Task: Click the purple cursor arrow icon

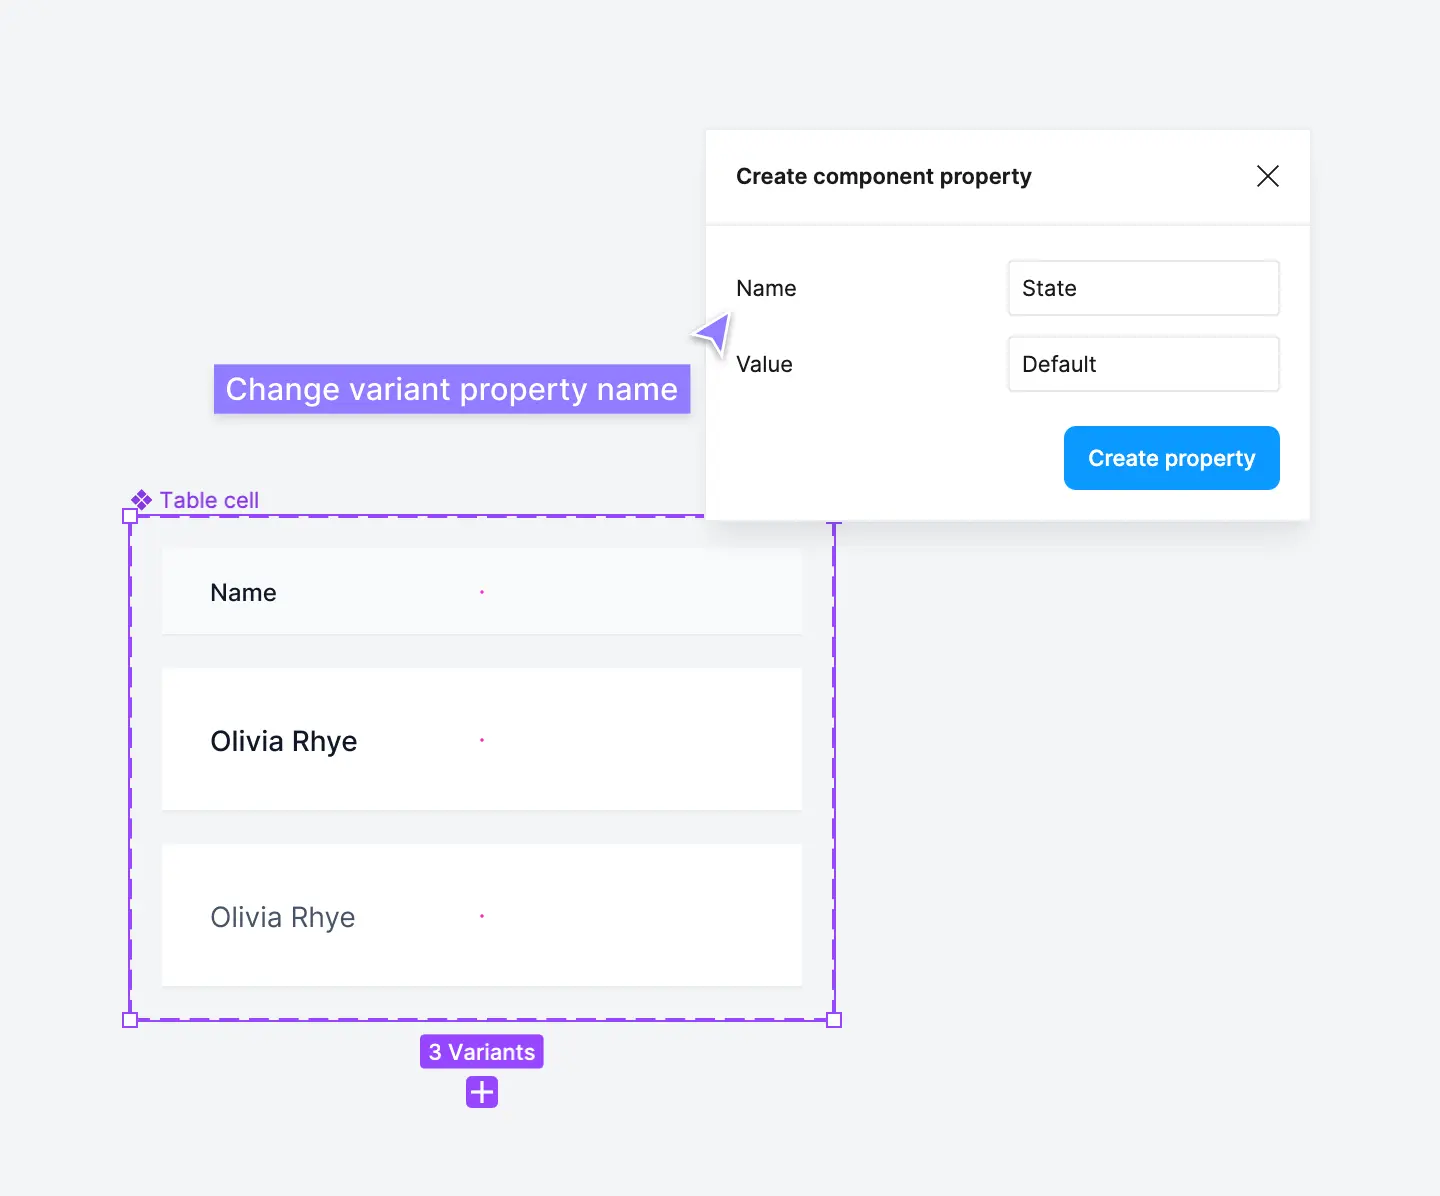Action: [x=712, y=333]
